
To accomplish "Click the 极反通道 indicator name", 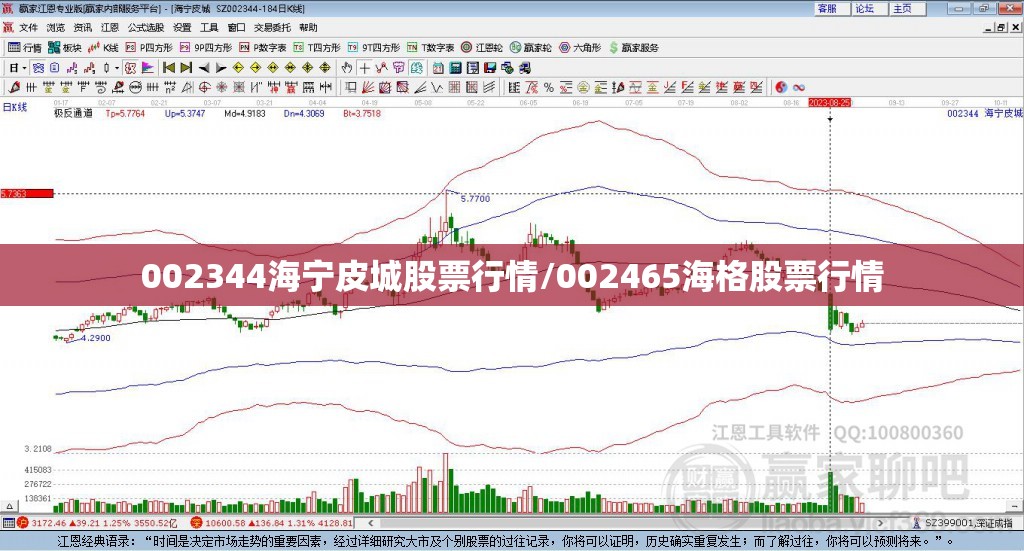I will [73, 113].
